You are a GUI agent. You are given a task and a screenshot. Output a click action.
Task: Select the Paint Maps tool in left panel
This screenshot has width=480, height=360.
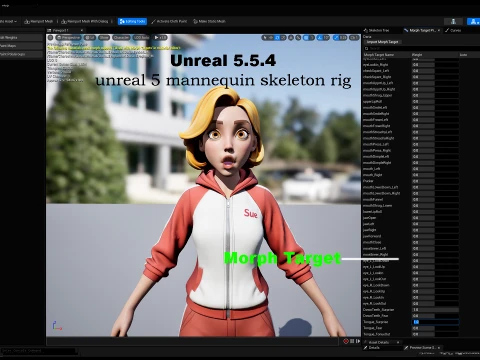point(21,46)
